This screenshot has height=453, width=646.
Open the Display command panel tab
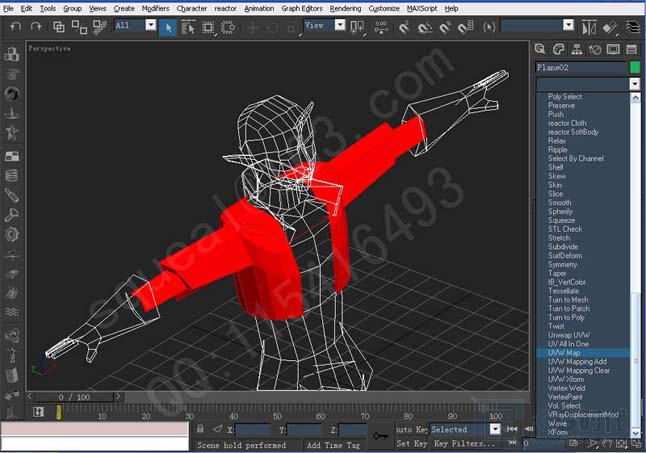[x=613, y=49]
